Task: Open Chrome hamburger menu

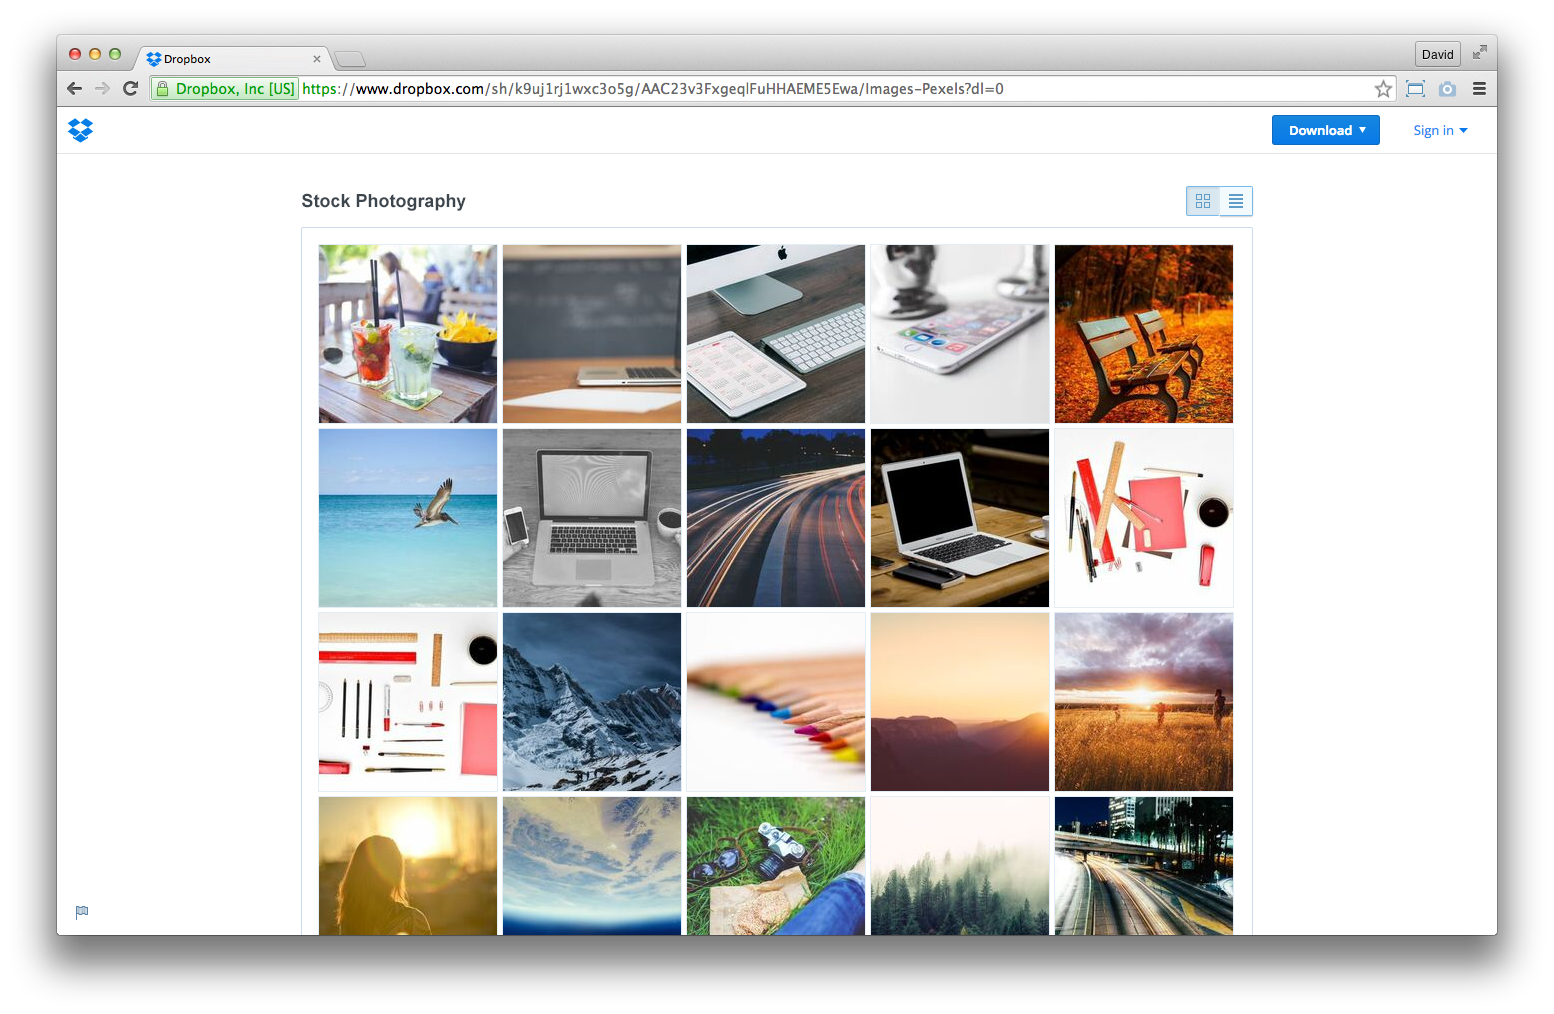Action: (x=1479, y=89)
